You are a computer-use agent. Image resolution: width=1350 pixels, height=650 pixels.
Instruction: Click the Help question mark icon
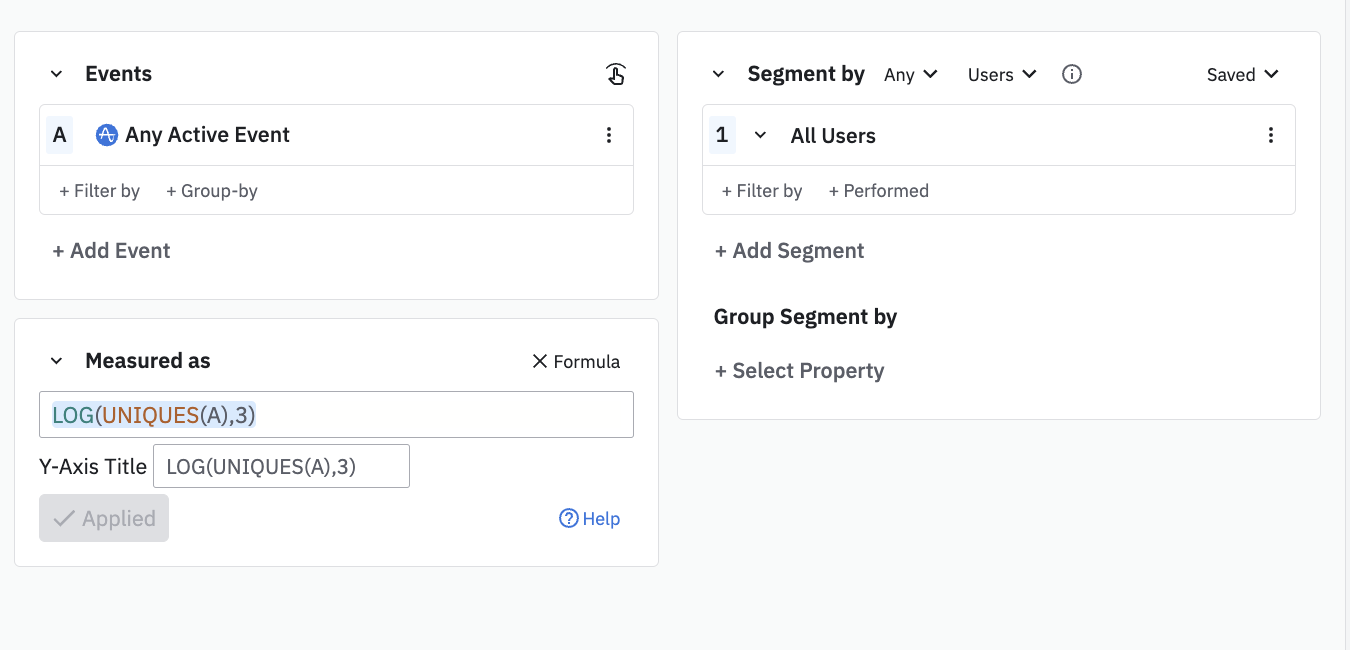click(x=569, y=518)
